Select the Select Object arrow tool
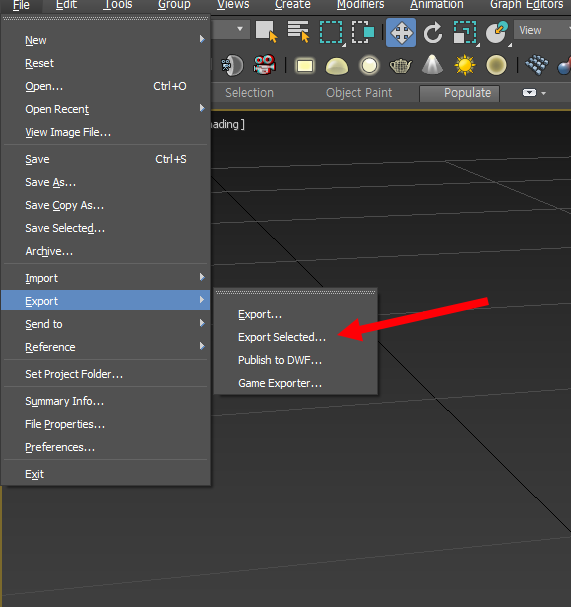This screenshot has height=607, width=571. 267,32
